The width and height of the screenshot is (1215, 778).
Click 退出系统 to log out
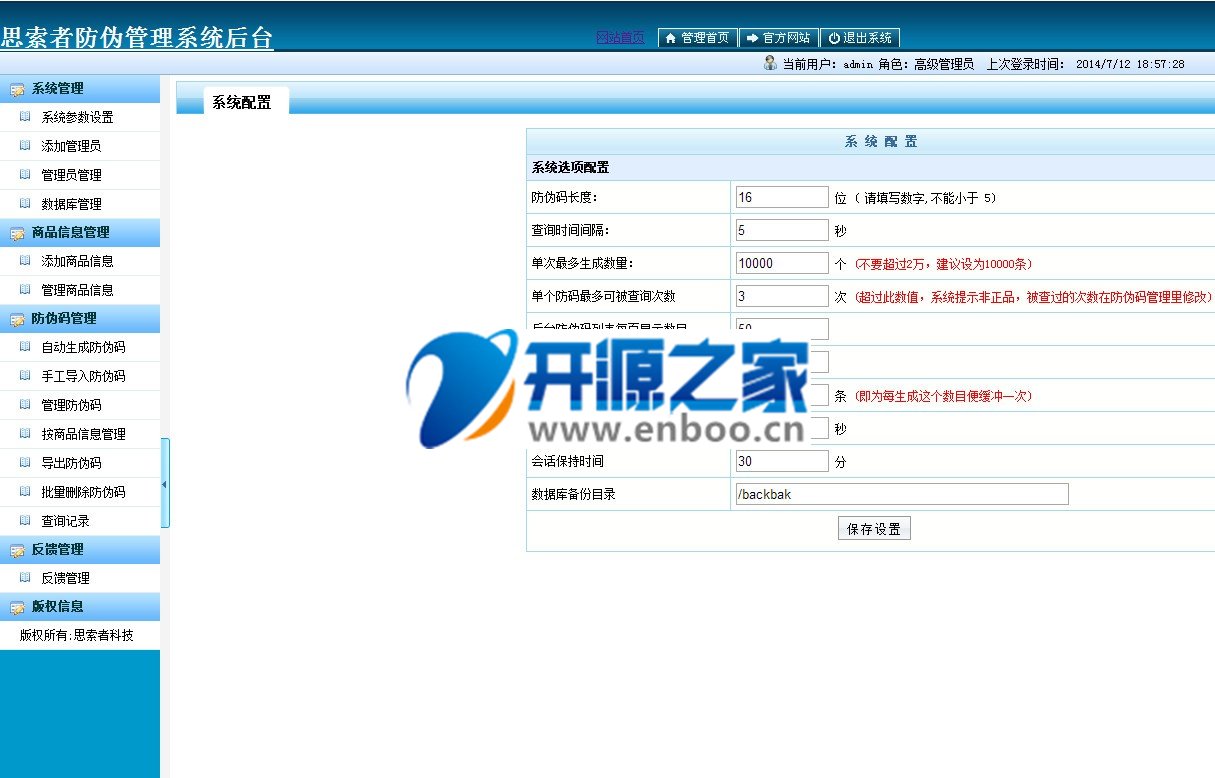(x=860, y=38)
